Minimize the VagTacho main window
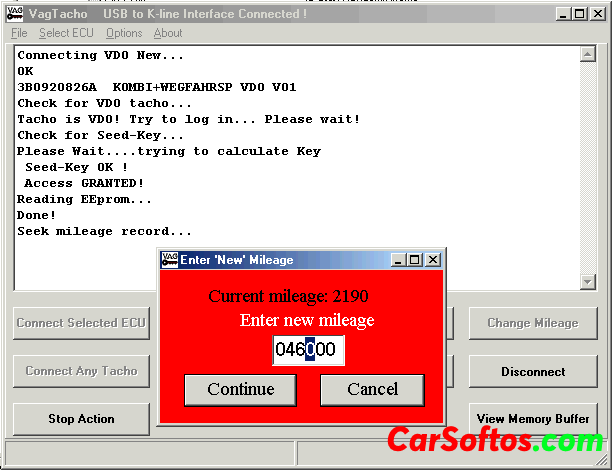612x470 pixels. tap(562, 14)
